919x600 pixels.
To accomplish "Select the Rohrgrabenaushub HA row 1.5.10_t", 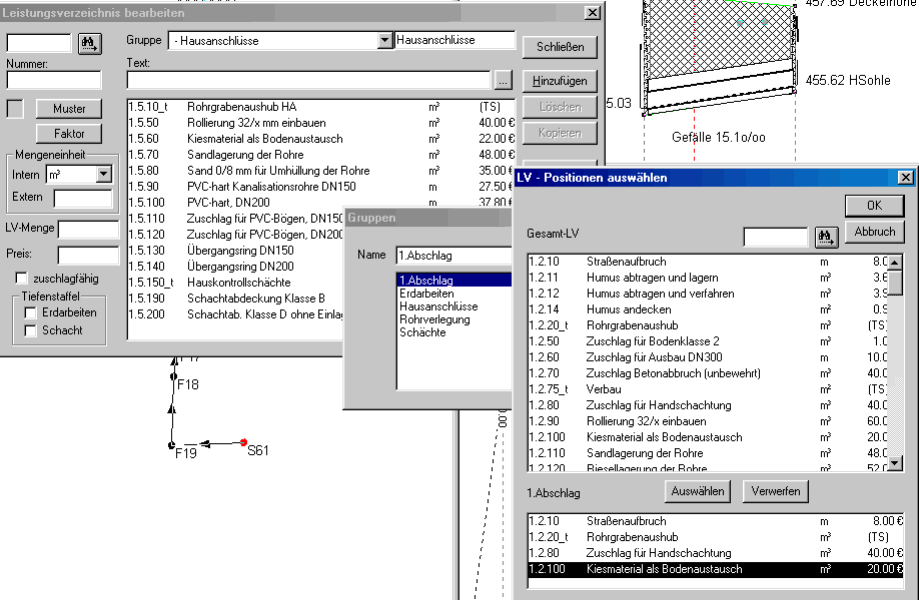I will [x=242, y=107].
